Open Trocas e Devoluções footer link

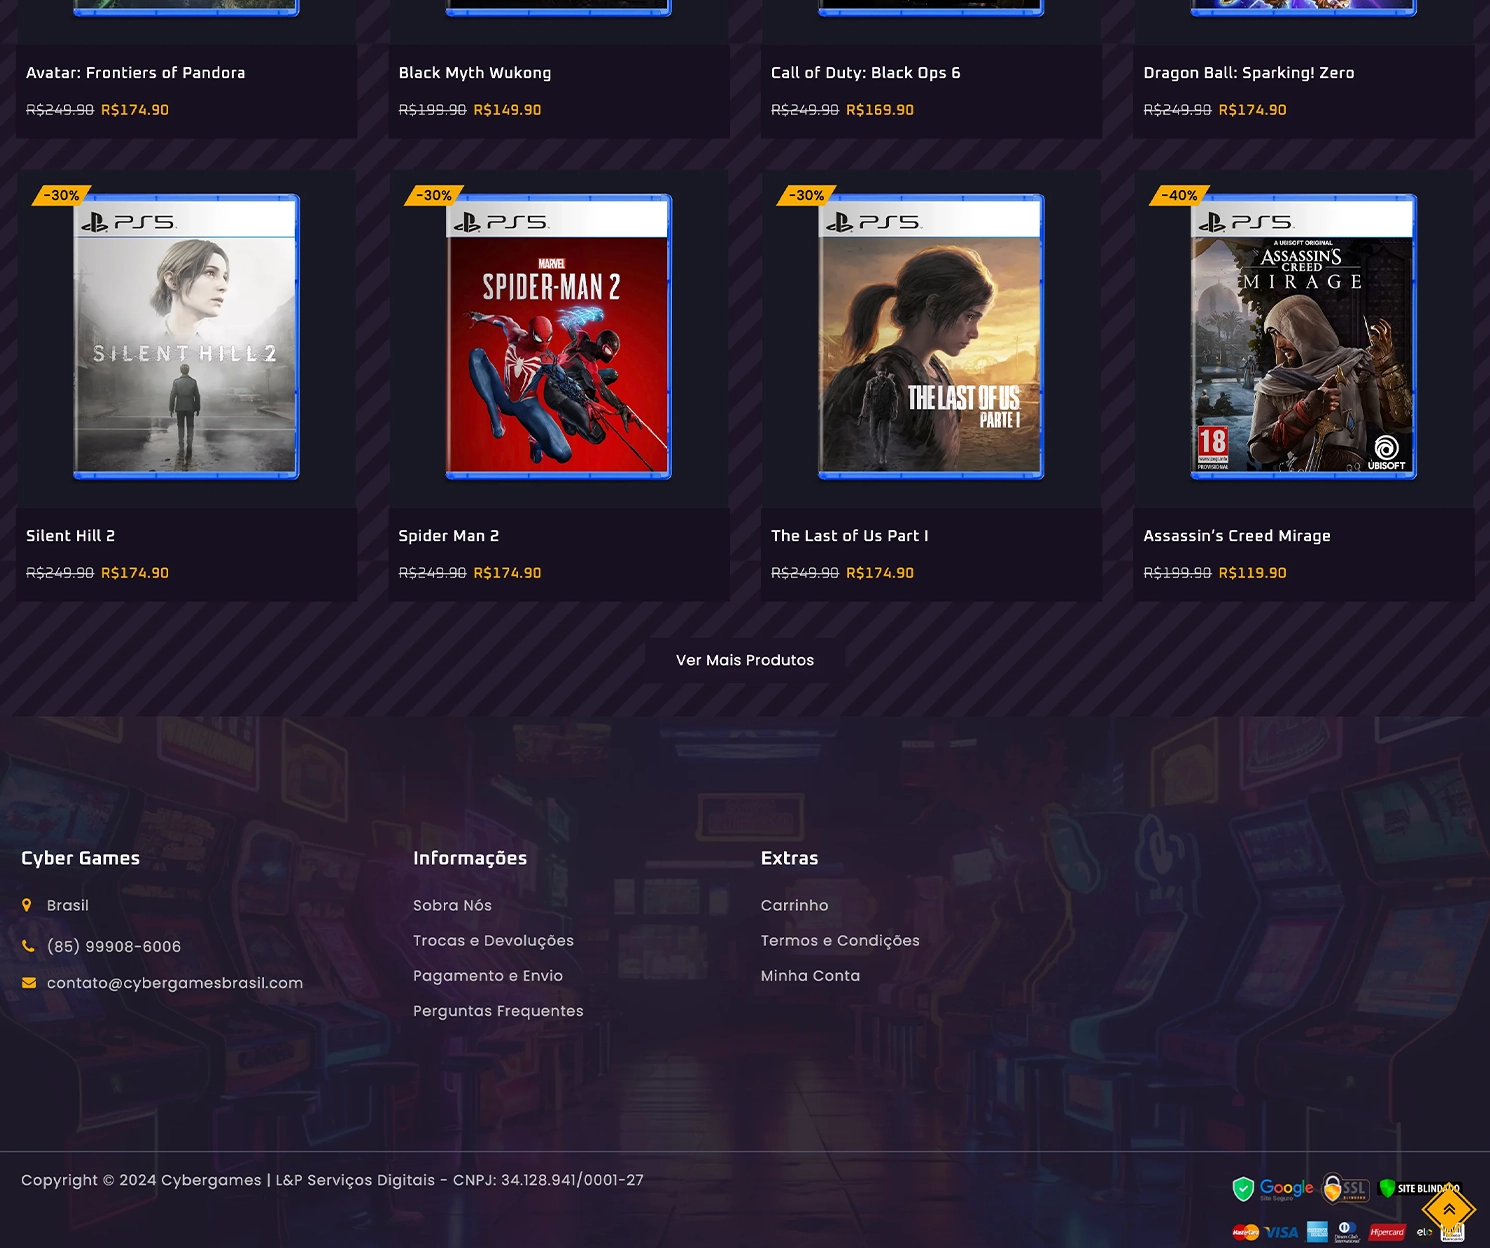click(494, 940)
